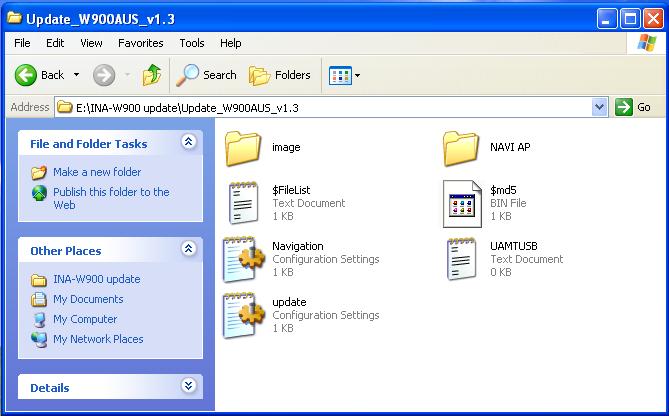Screen dimensions: 669x416
Task: Click Make a new folder link
Action: click(97, 172)
